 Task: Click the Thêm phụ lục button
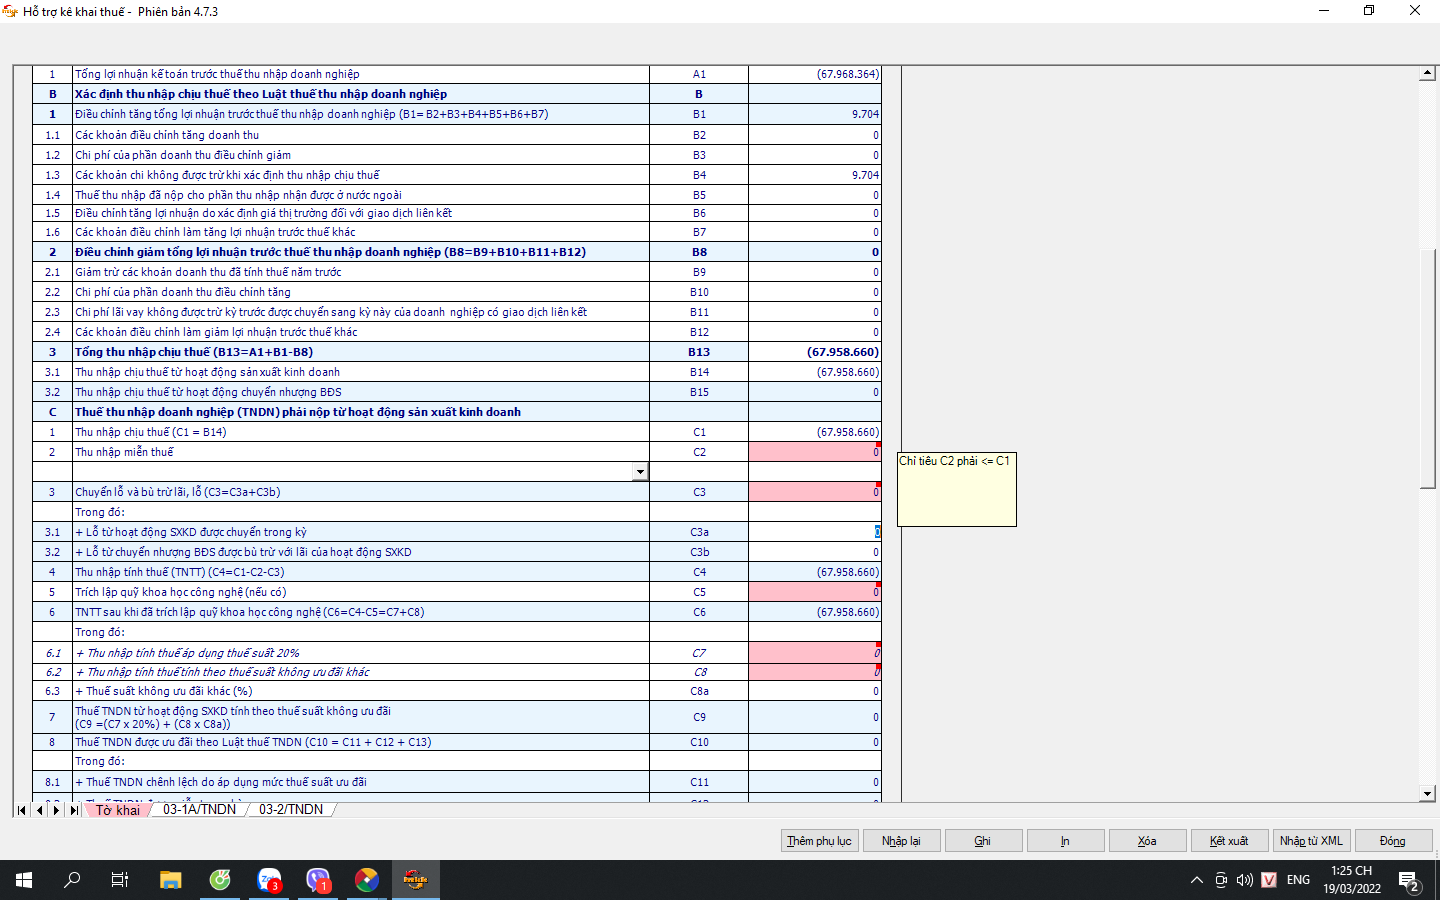pos(819,841)
